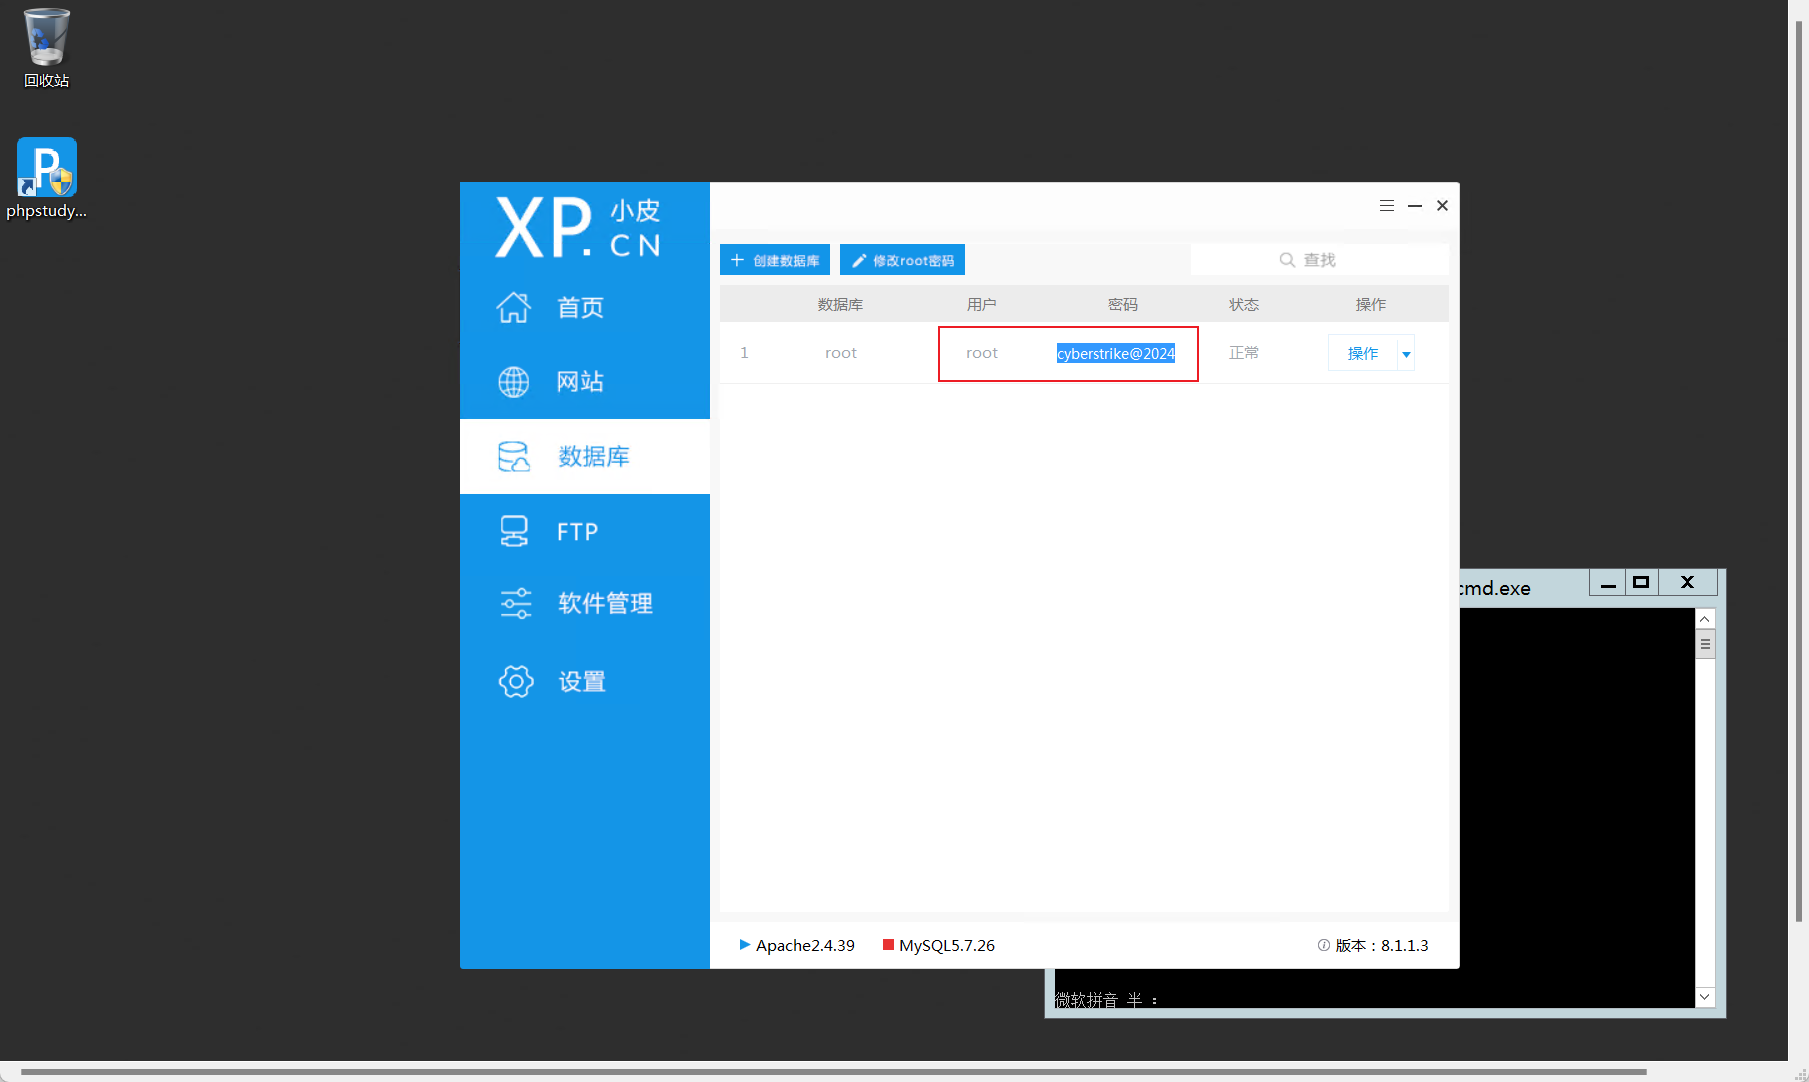
Task: Click the 修改root密码 button
Action: click(x=902, y=260)
